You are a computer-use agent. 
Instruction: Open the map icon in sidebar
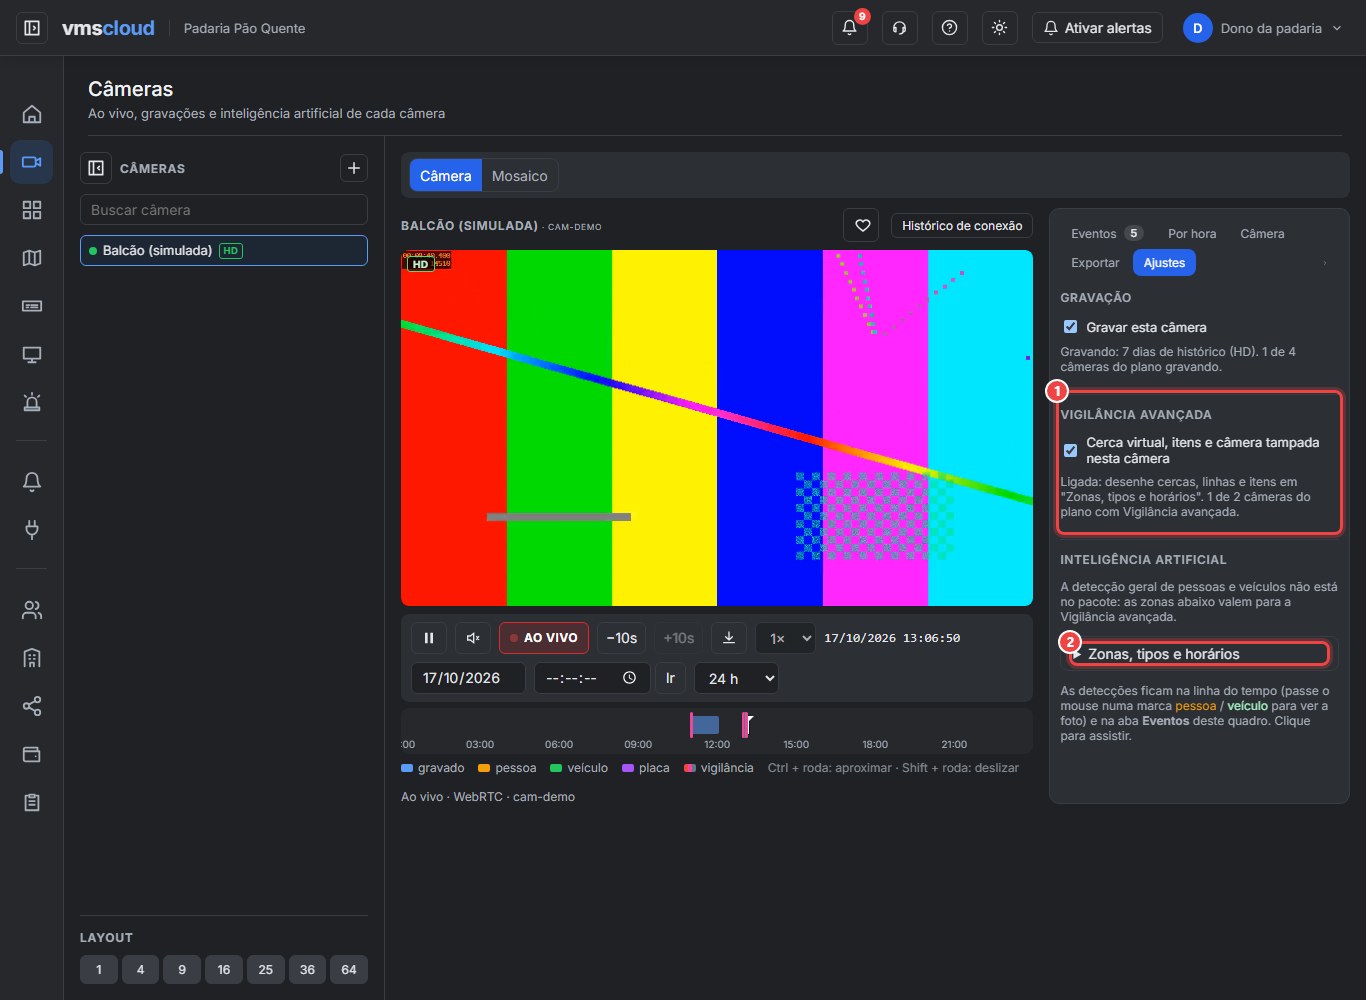click(x=32, y=258)
